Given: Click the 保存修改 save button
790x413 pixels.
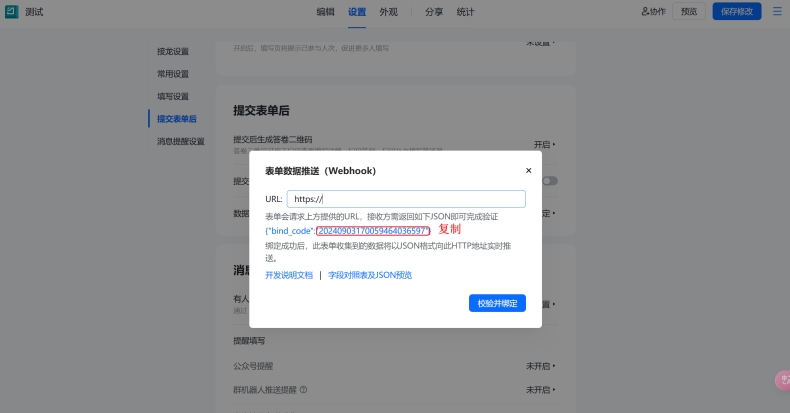Looking at the screenshot, I should pos(737,12).
